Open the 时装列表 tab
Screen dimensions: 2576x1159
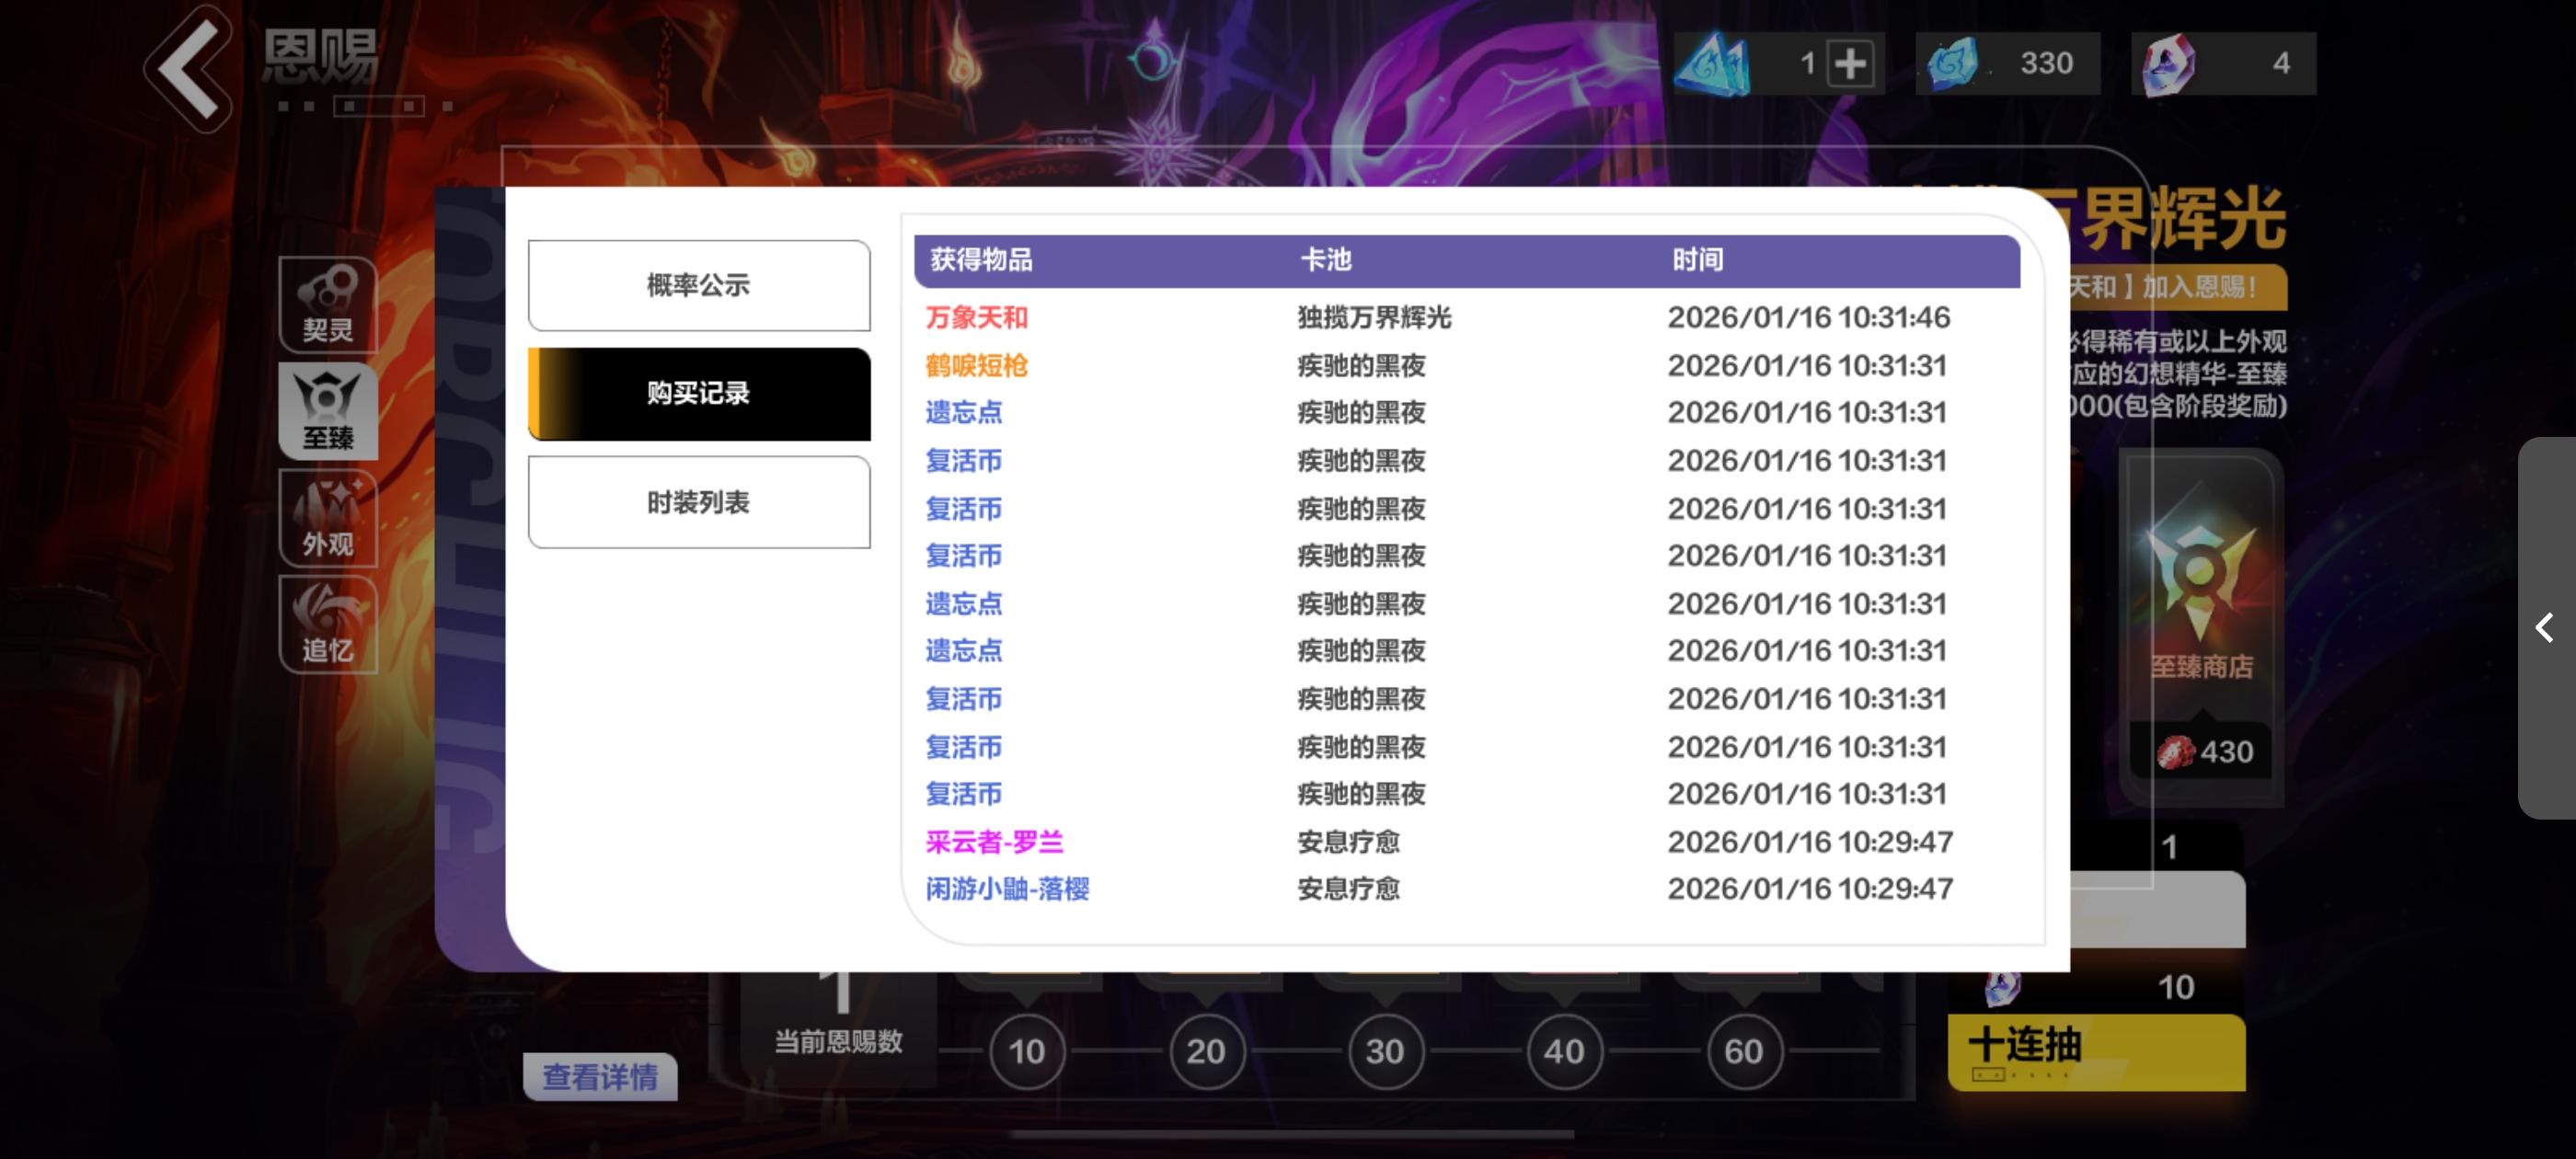click(698, 503)
